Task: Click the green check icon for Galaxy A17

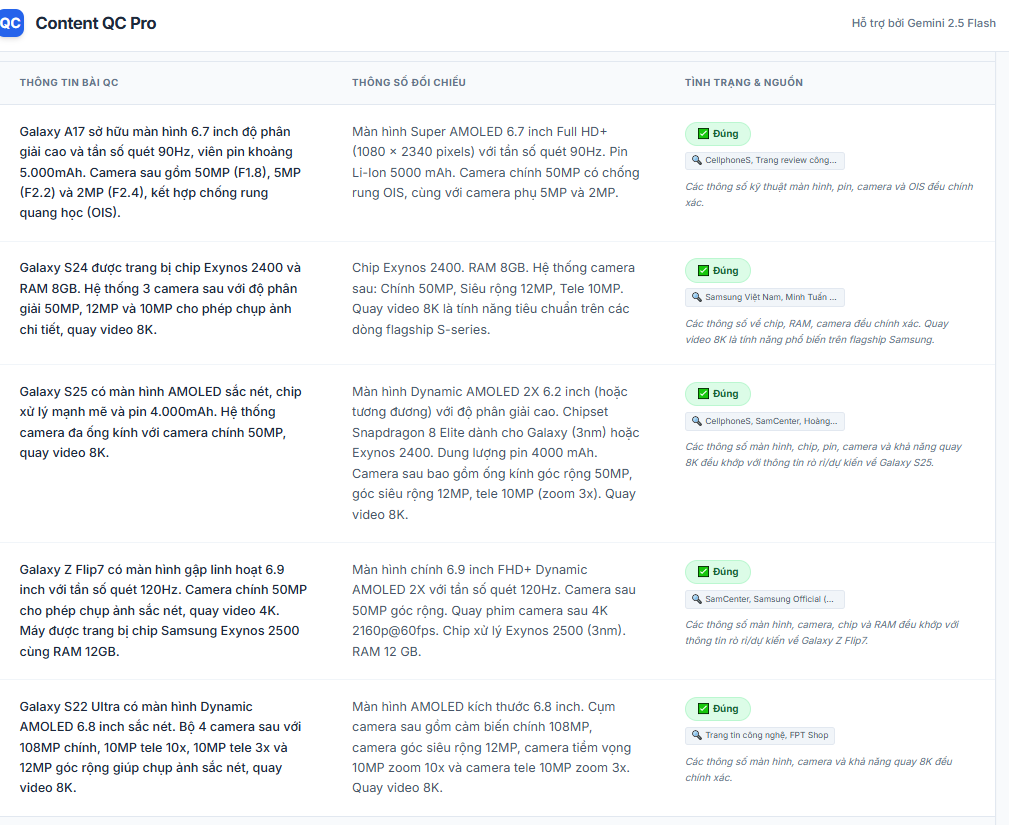Action: pos(703,134)
